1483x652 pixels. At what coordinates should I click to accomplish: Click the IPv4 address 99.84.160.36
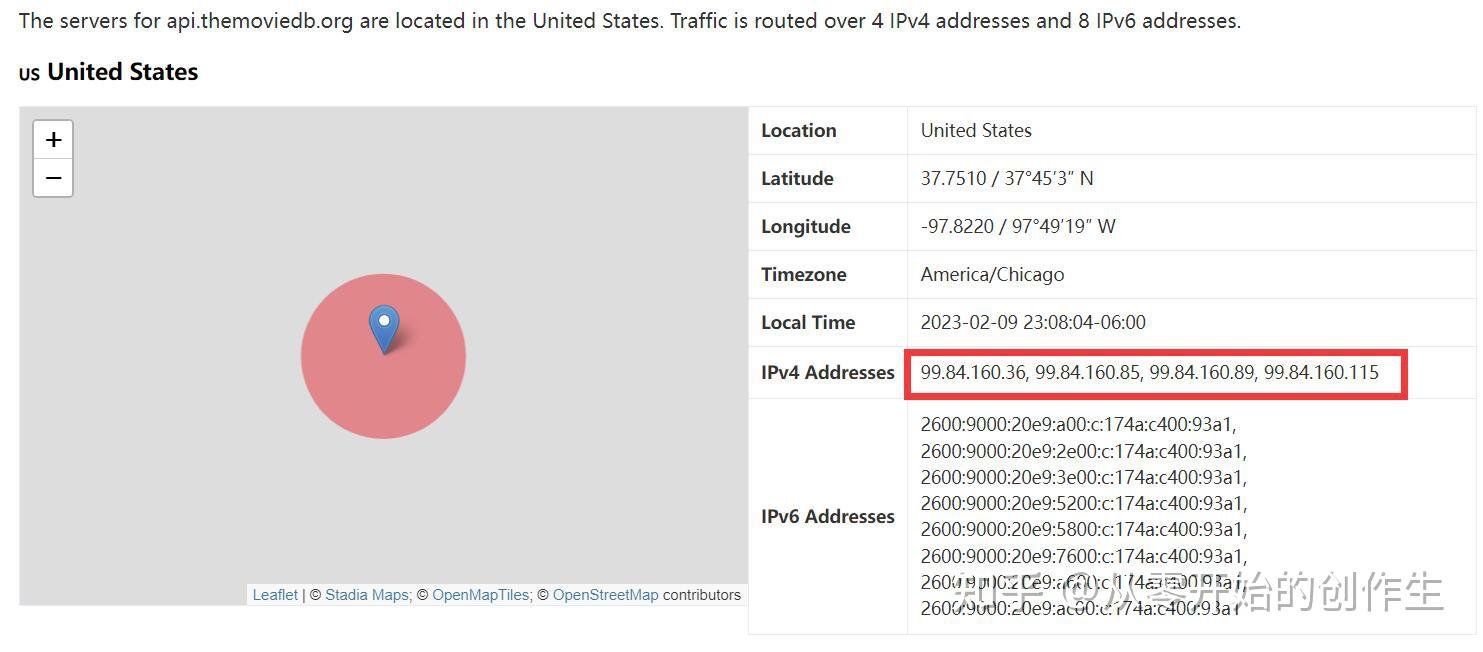(973, 373)
